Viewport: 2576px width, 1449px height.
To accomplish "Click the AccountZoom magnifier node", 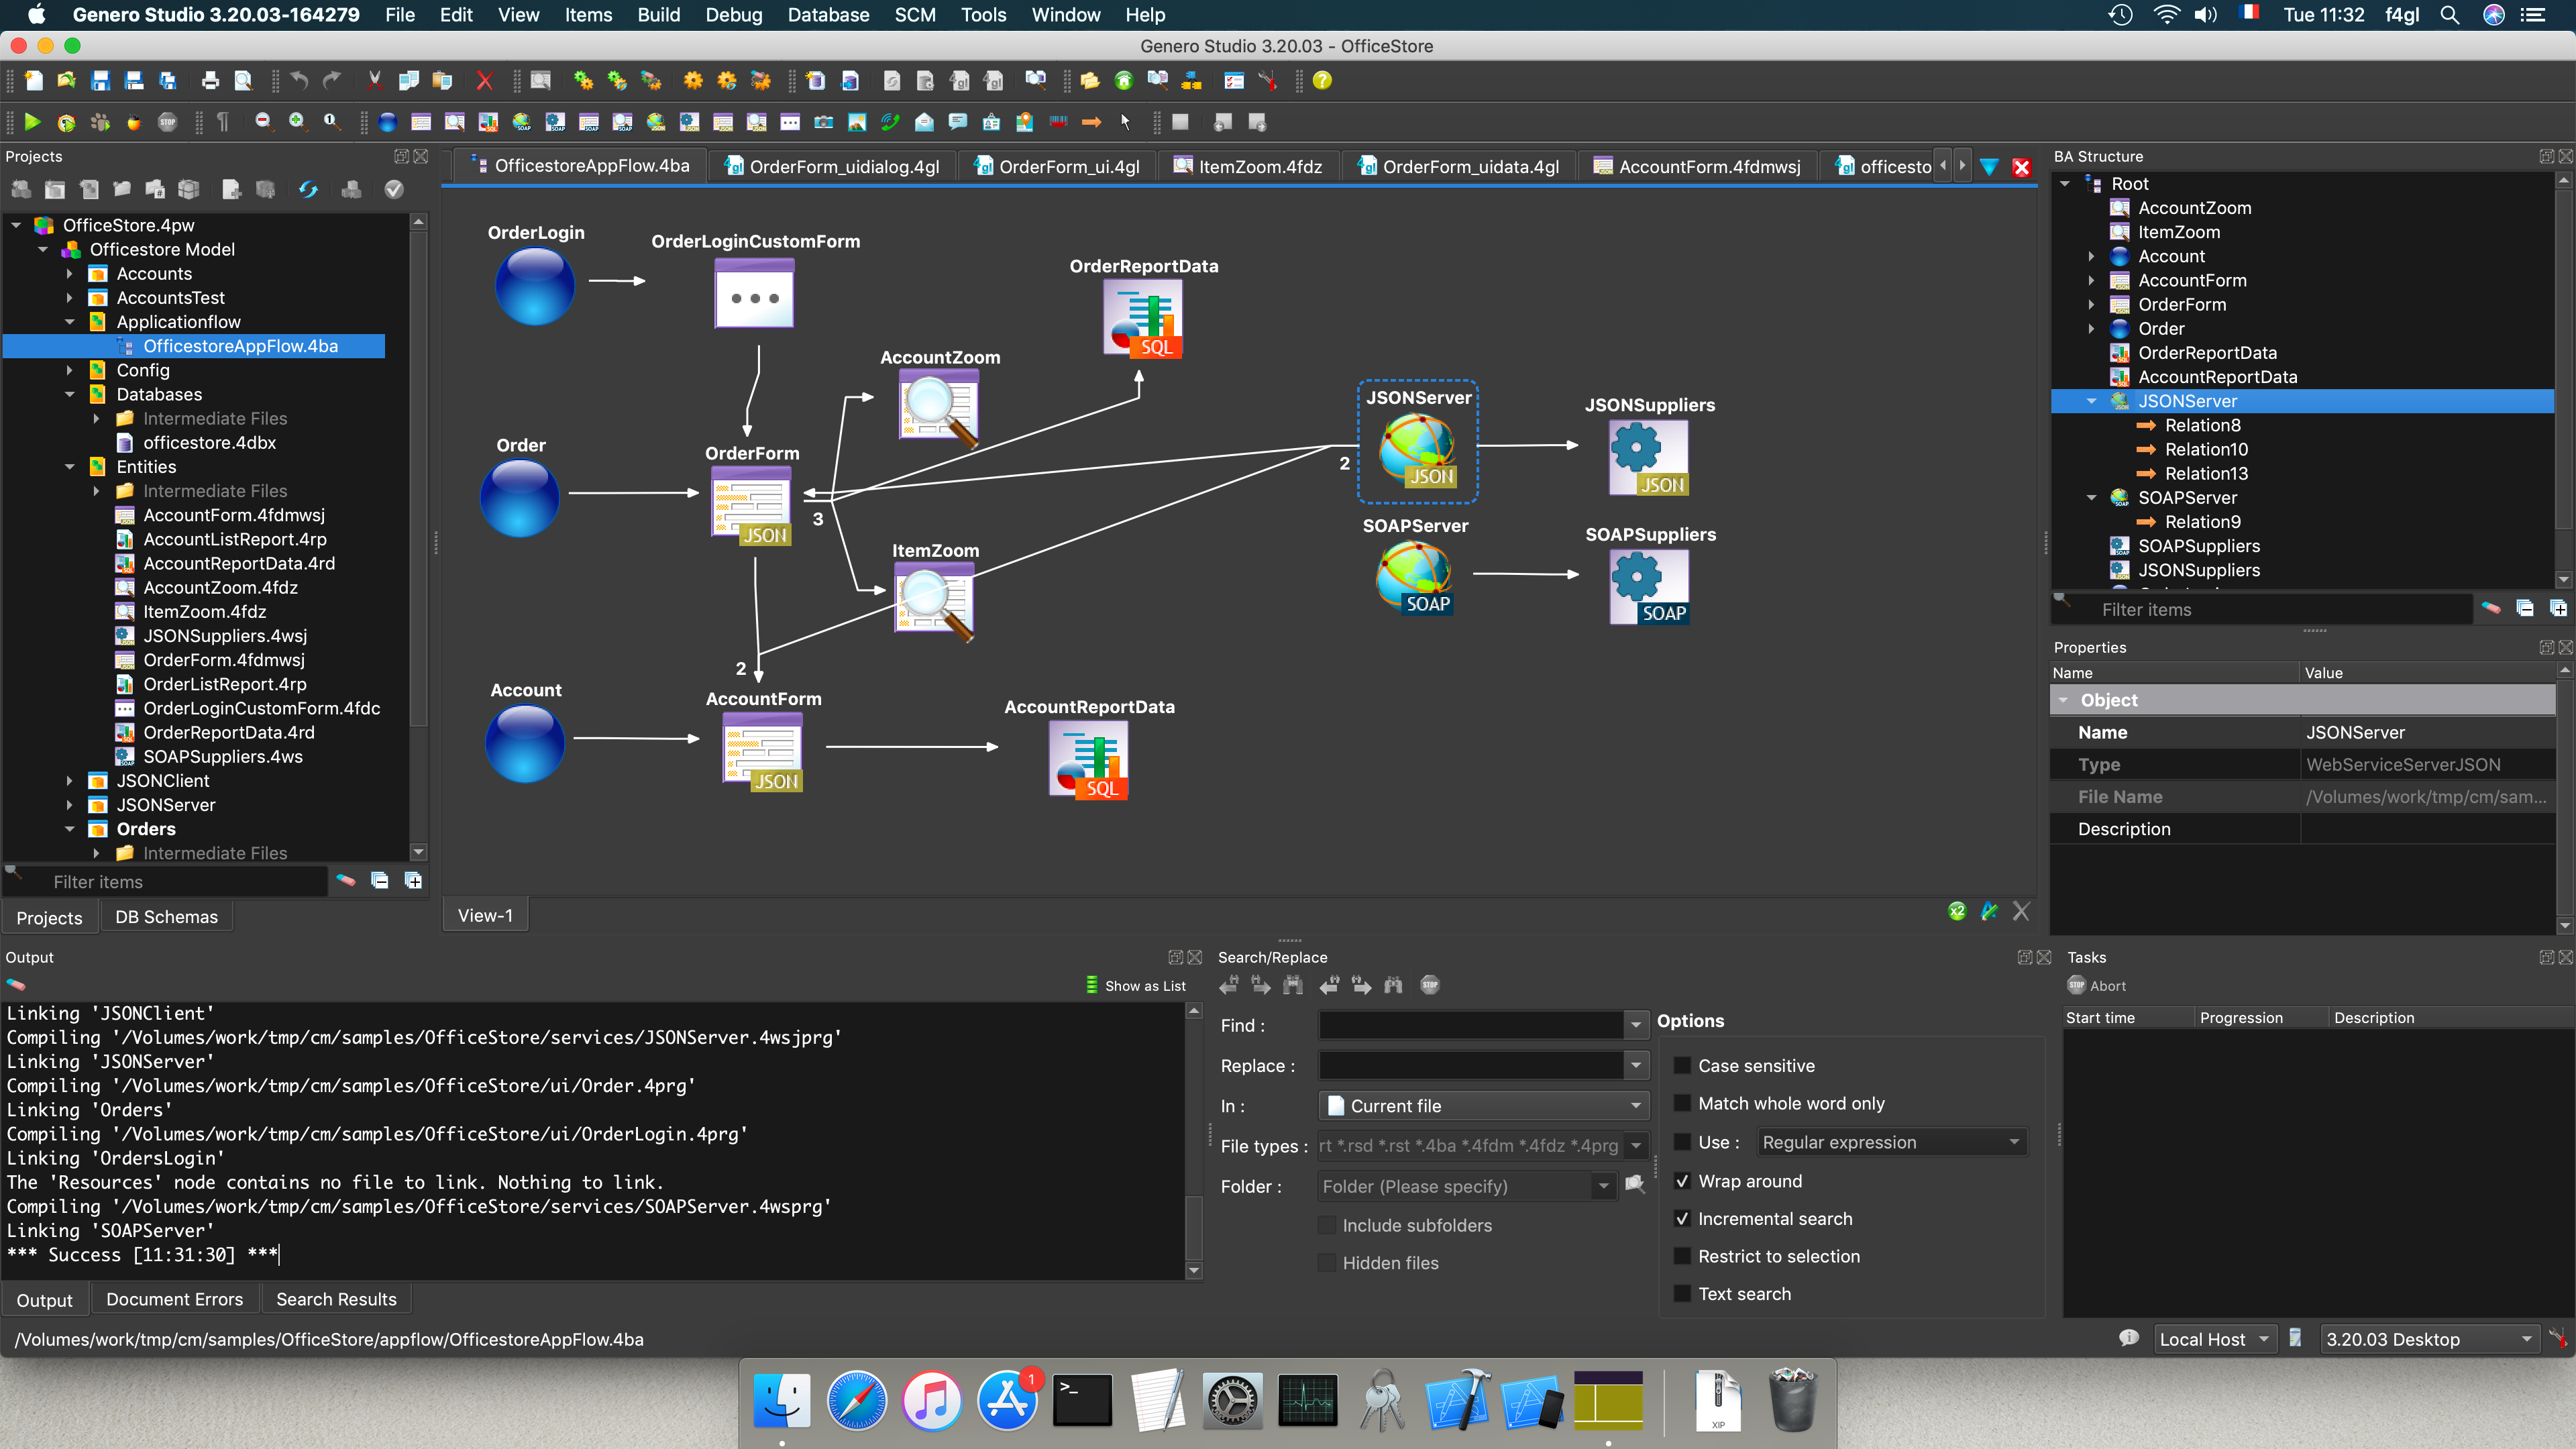I will coord(938,408).
